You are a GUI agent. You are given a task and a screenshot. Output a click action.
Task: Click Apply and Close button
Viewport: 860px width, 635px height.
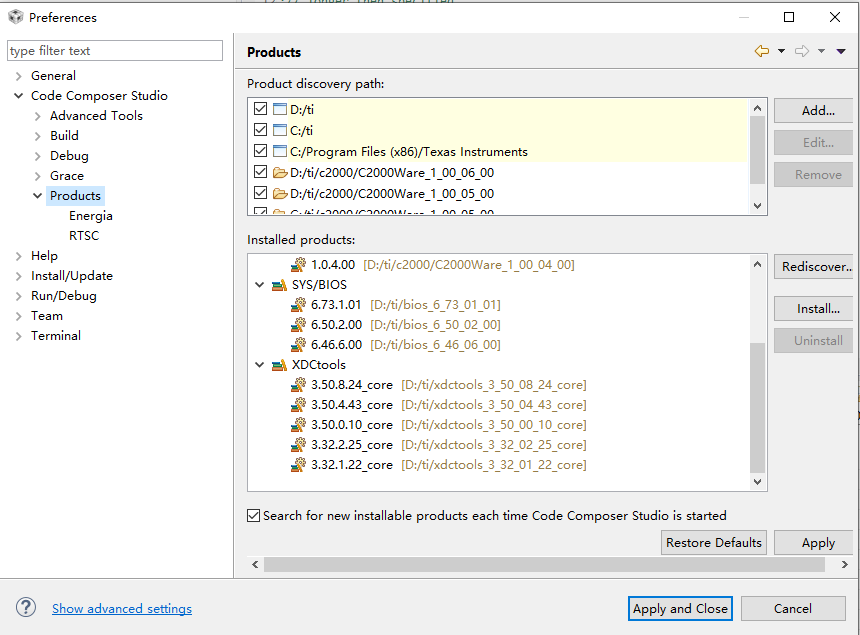pos(680,608)
